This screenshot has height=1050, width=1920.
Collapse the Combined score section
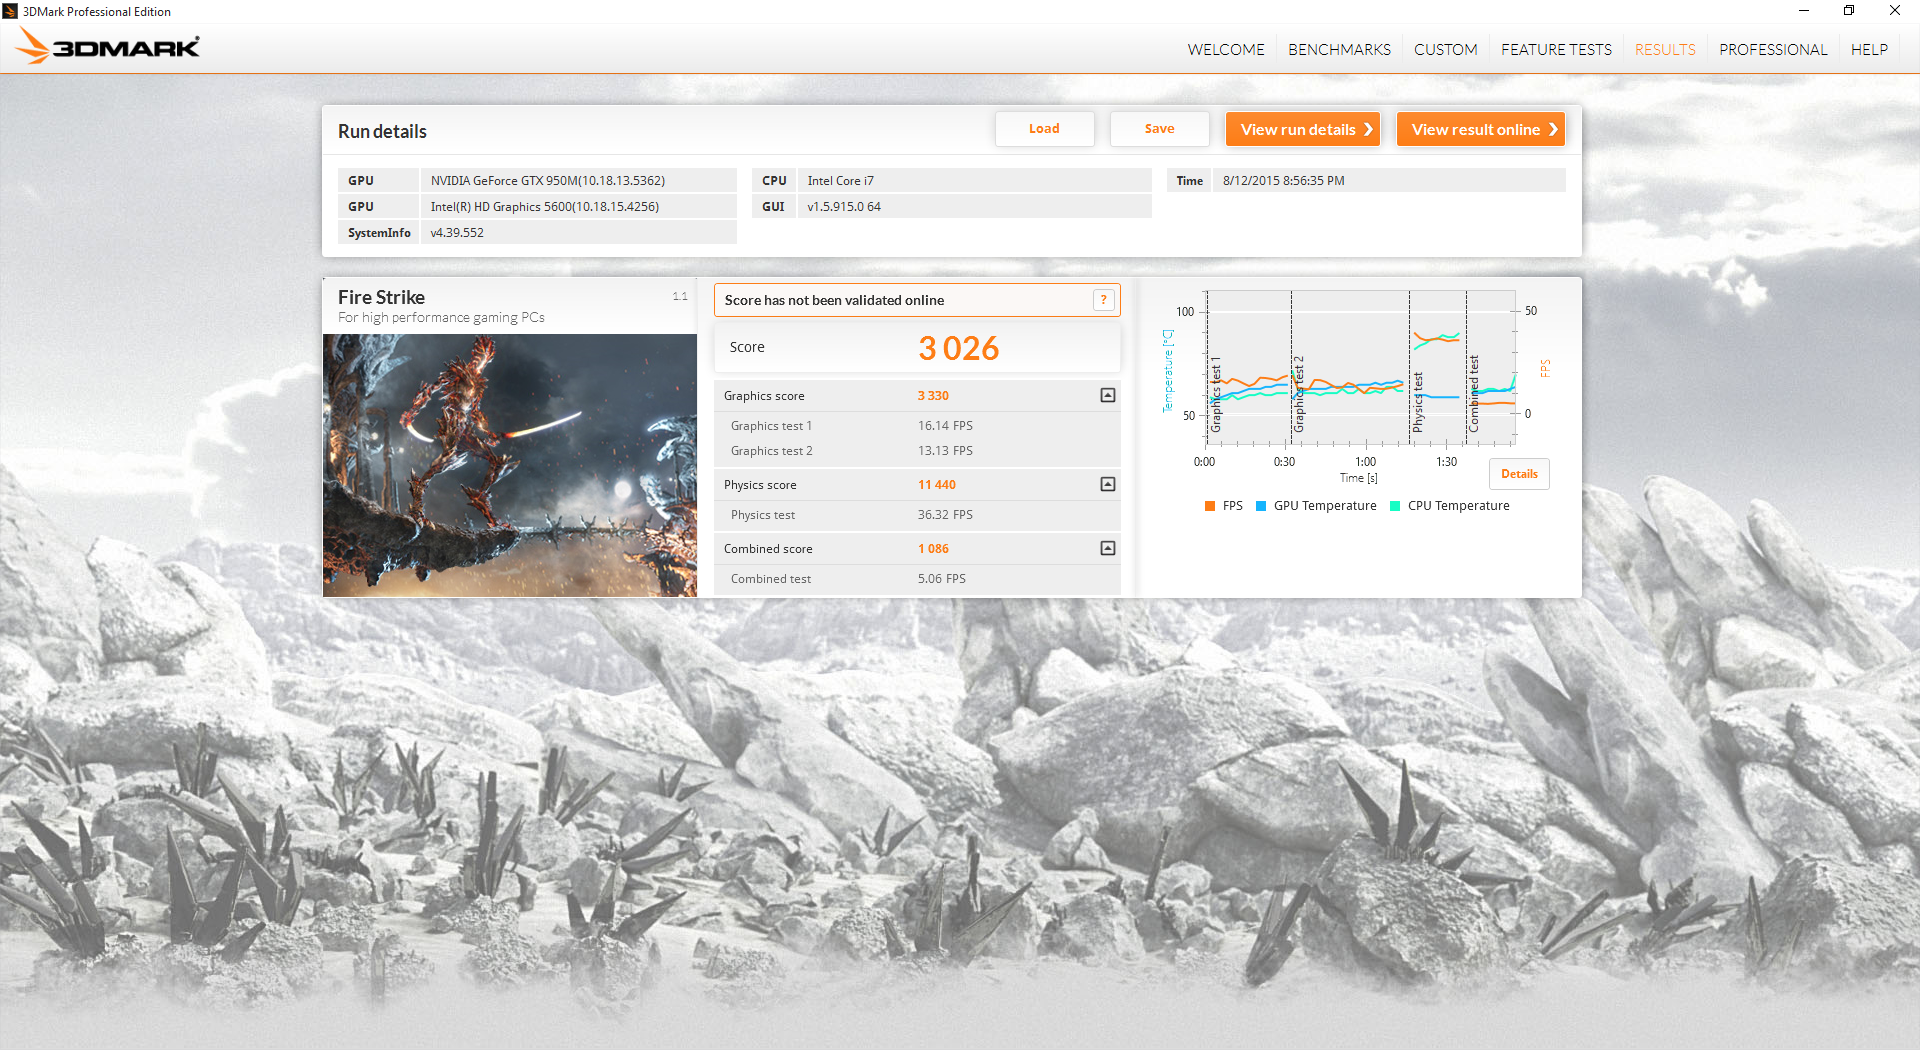pyautogui.click(x=1108, y=548)
